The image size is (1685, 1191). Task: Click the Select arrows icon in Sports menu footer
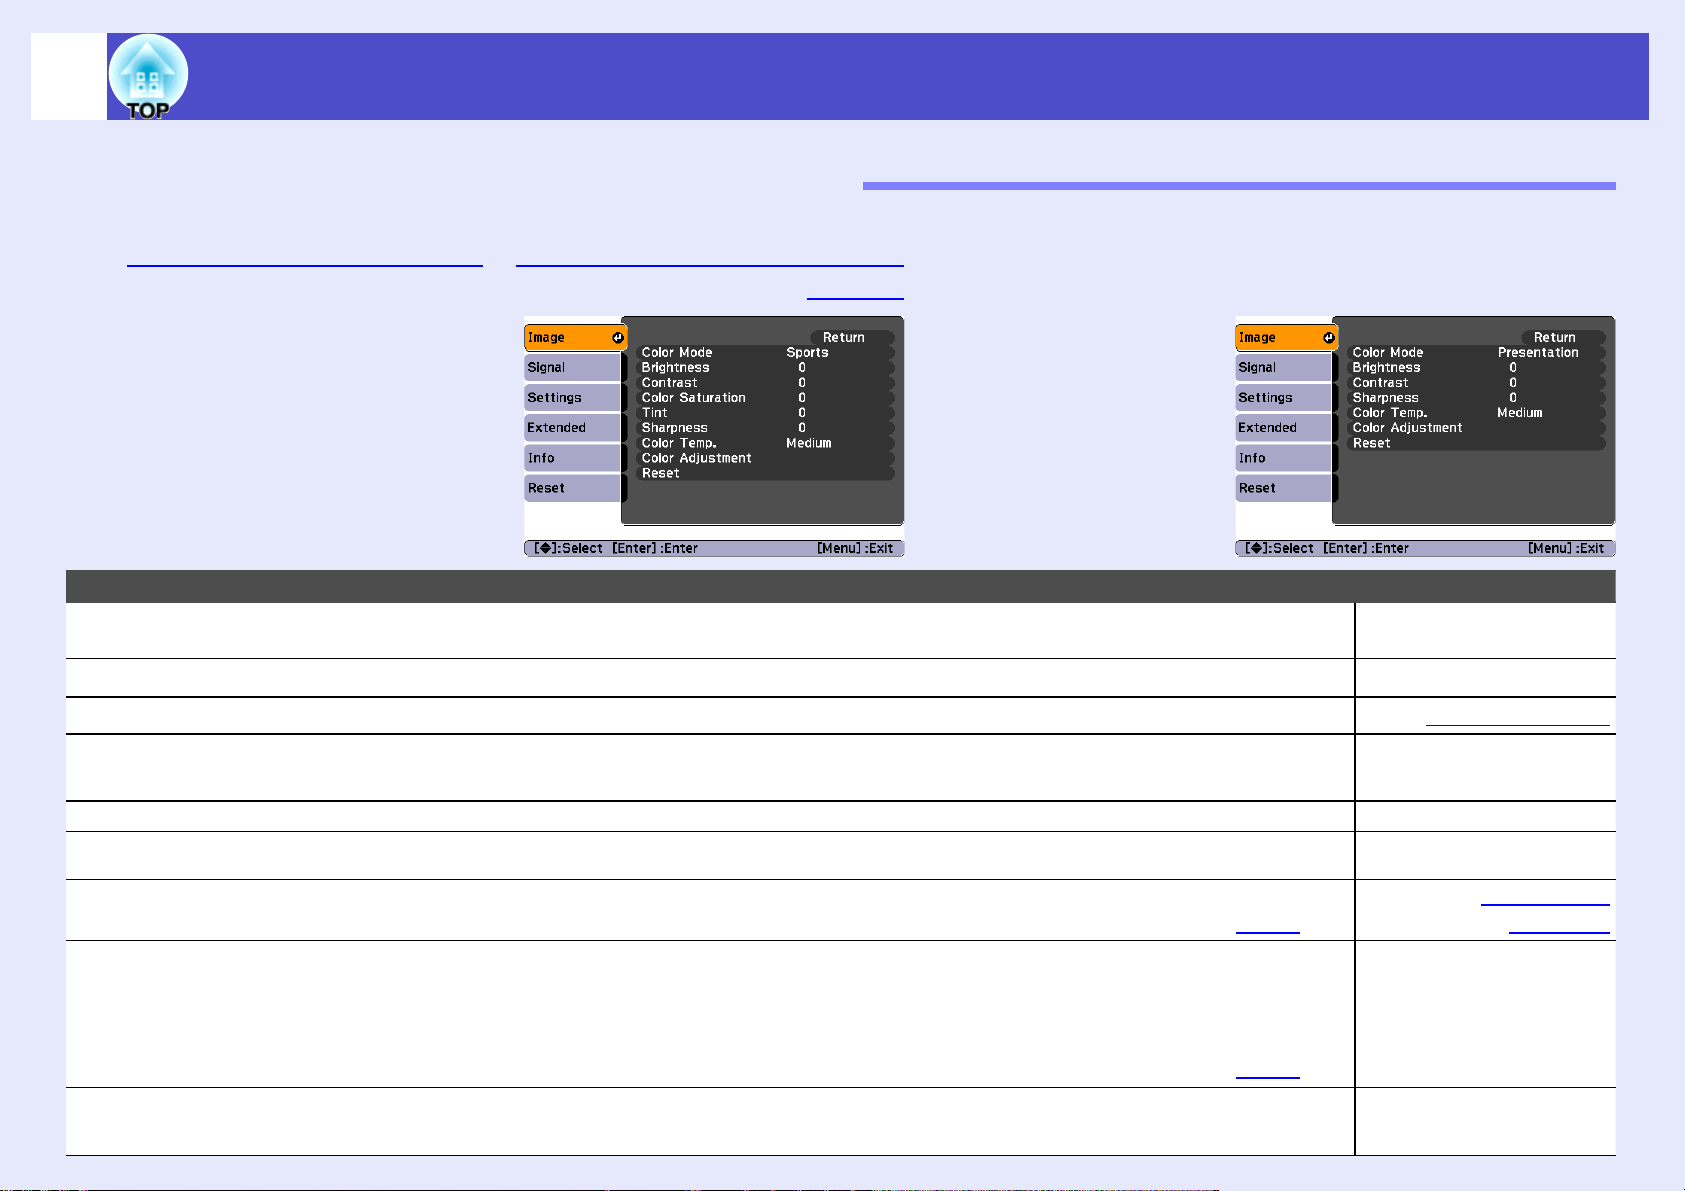pyautogui.click(x=544, y=548)
